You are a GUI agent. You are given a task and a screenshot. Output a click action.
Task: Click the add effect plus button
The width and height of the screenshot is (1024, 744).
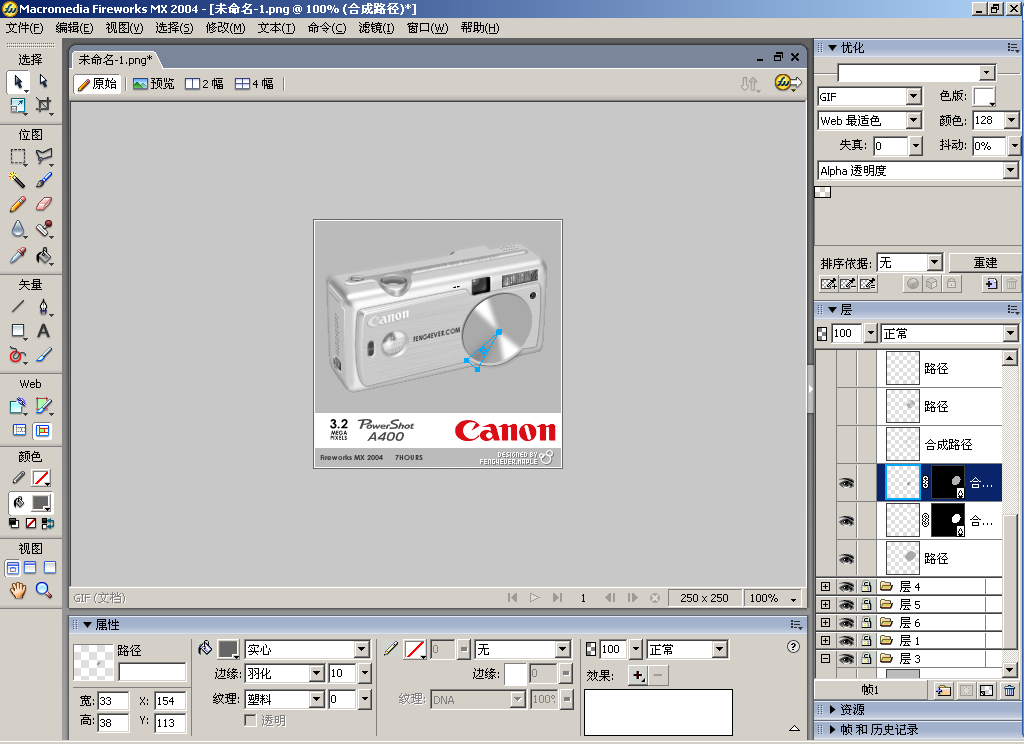637,675
